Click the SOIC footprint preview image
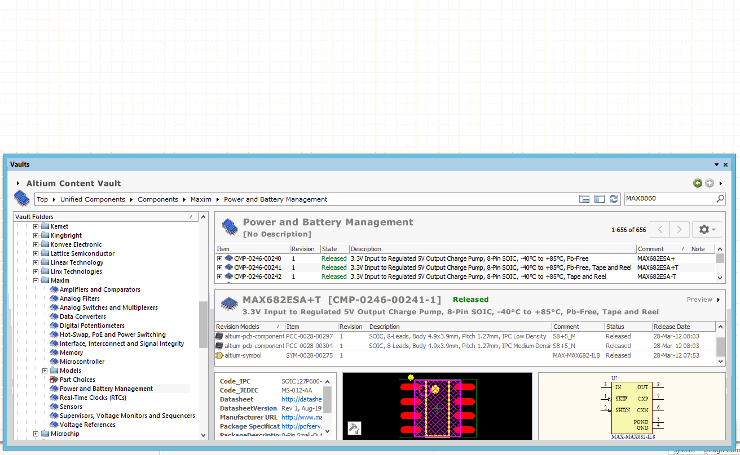740x455 pixels. click(x=437, y=406)
